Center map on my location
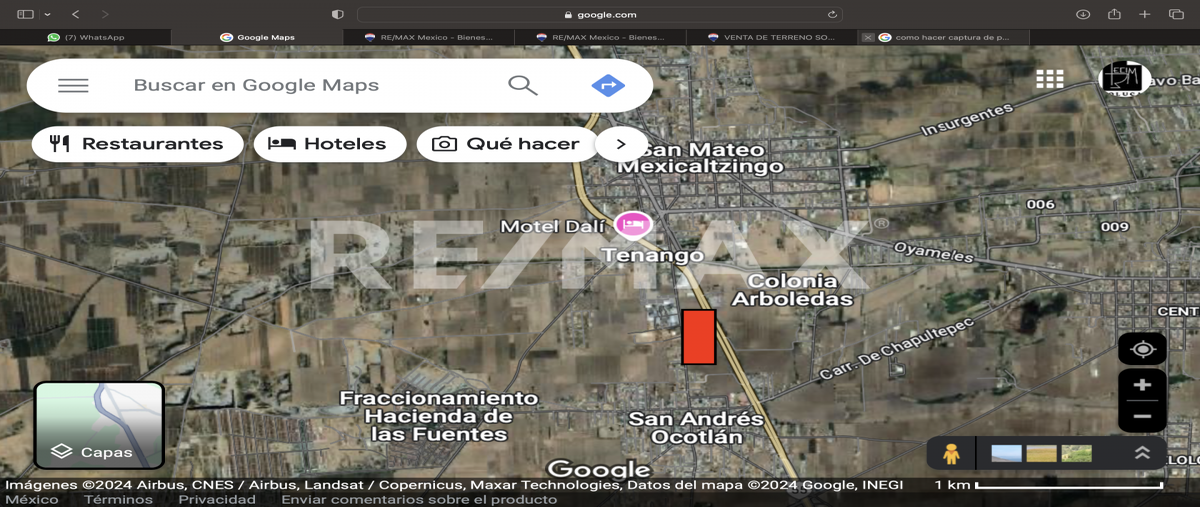The width and height of the screenshot is (1200, 507). pos(1142,349)
